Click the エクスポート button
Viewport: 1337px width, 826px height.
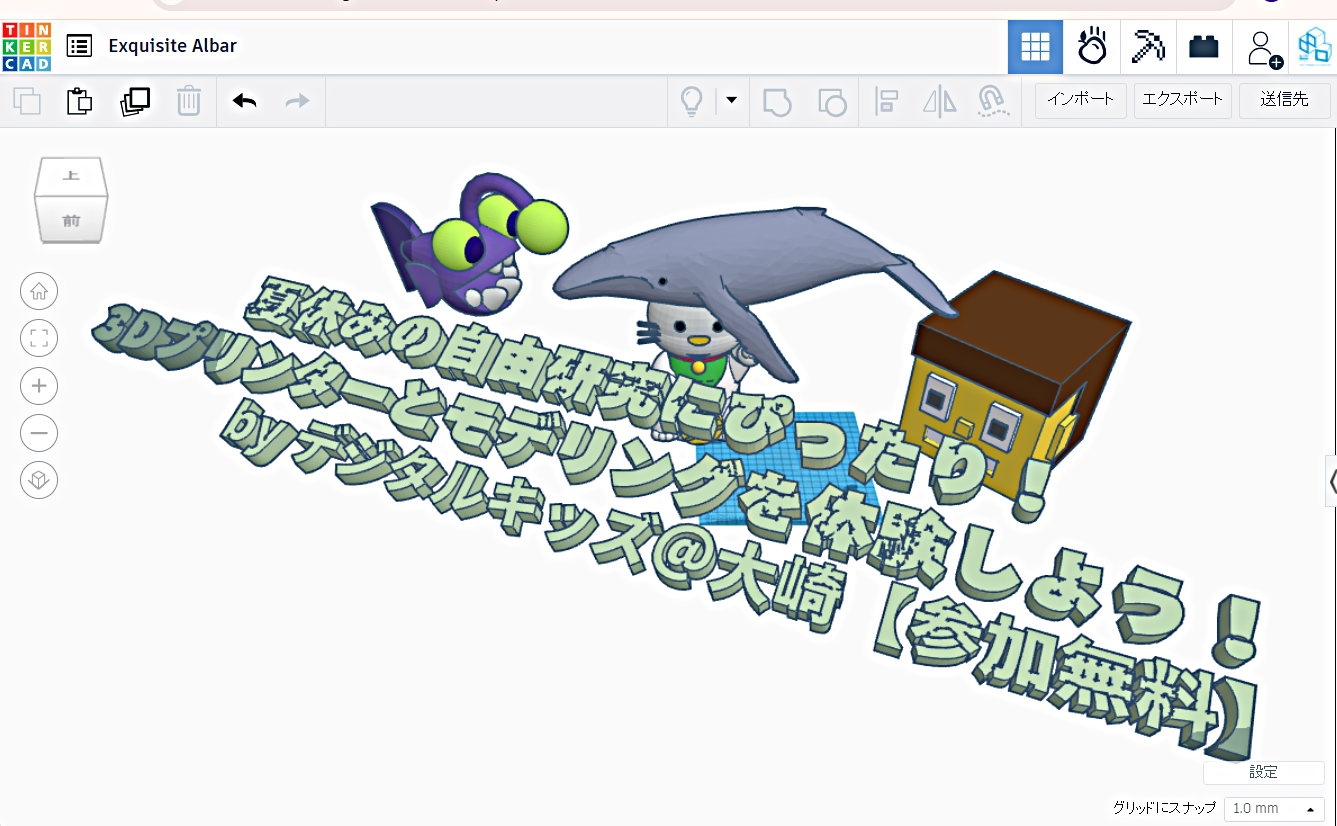(x=1182, y=100)
